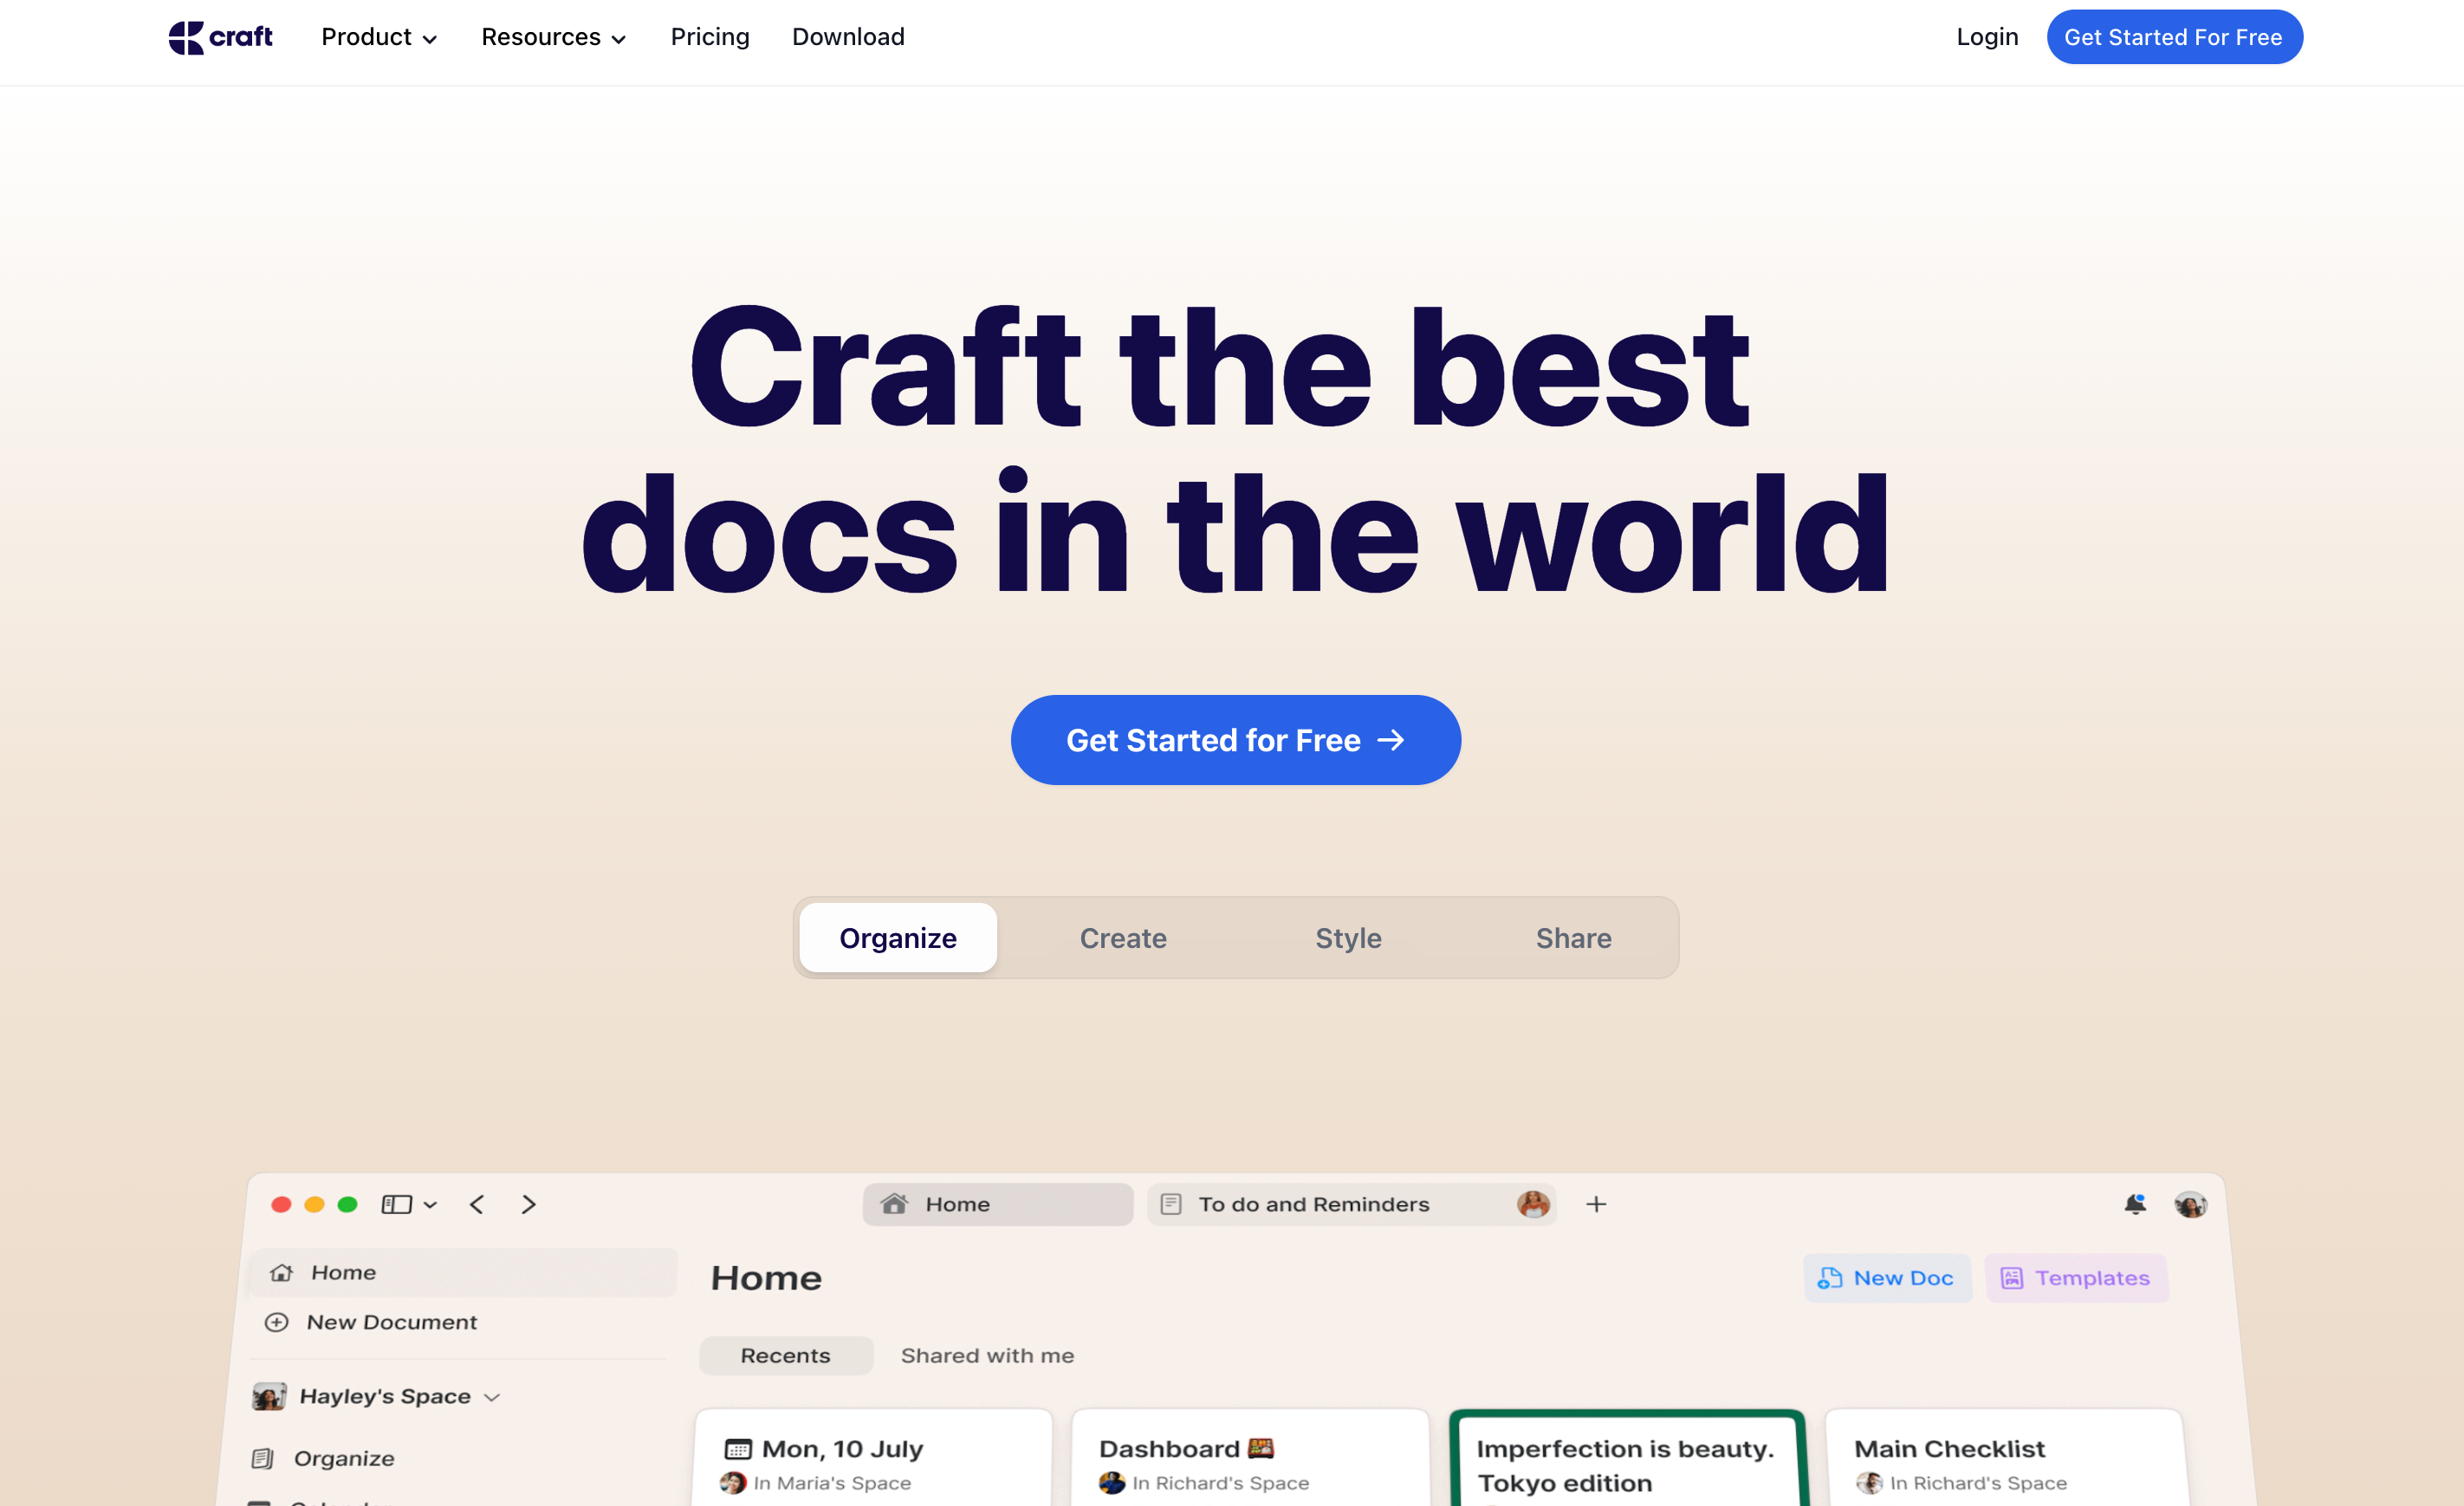Click New Document in the sidebar
Viewport: 2464px width, 1506px height.
click(392, 1322)
